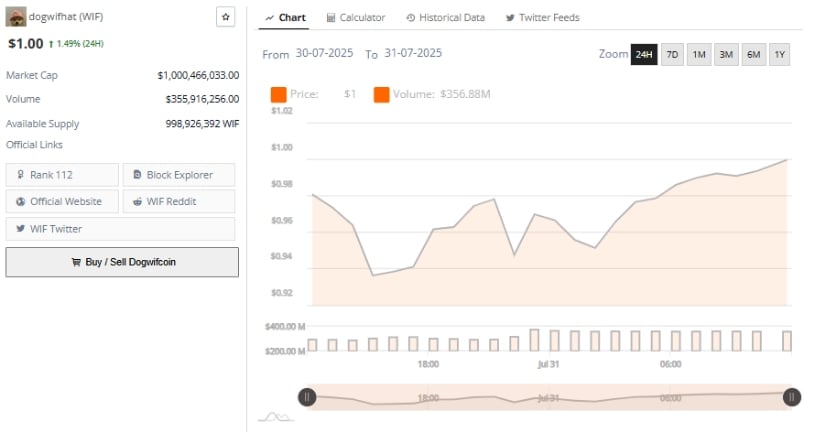The width and height of the screenshot is (825, 432).
Task: Click the $0.92 price axis label
Action: click(x=281, y=293)
